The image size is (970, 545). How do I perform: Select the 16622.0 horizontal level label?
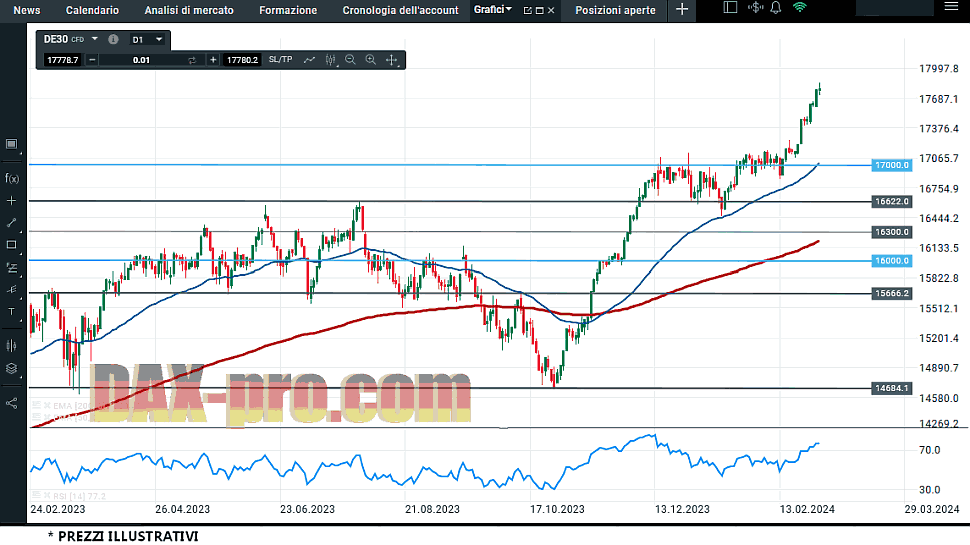pos(891,202)
